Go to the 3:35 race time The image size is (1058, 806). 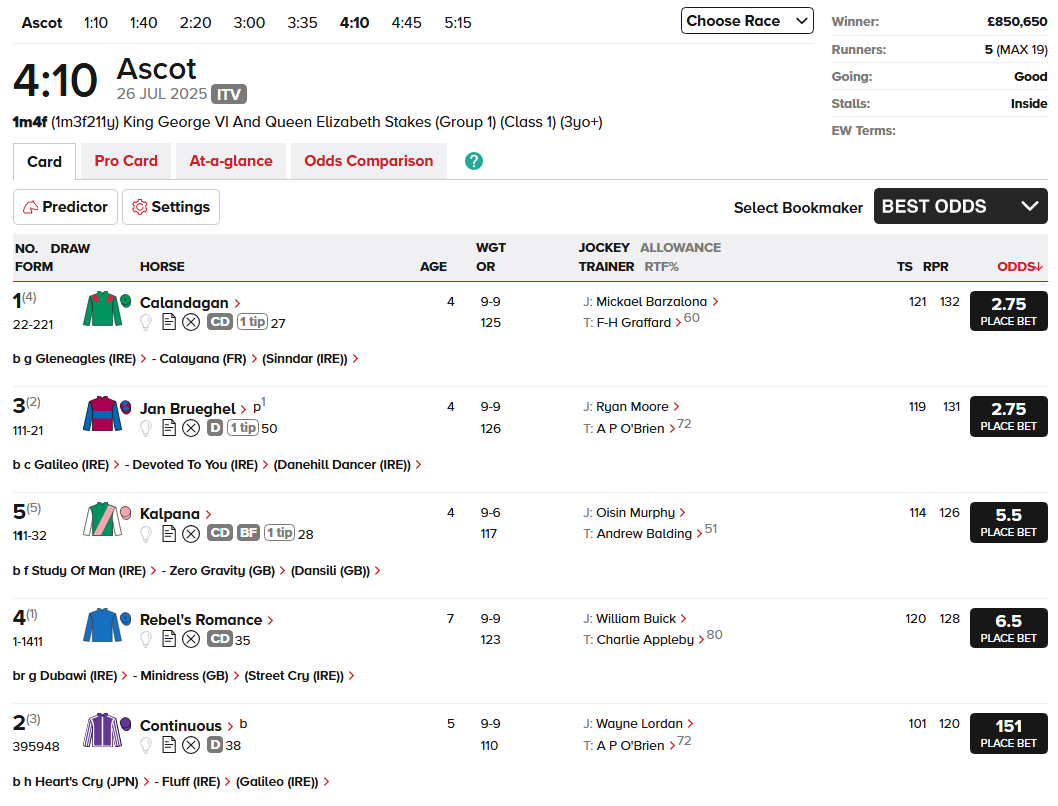[x=302, y=23]
